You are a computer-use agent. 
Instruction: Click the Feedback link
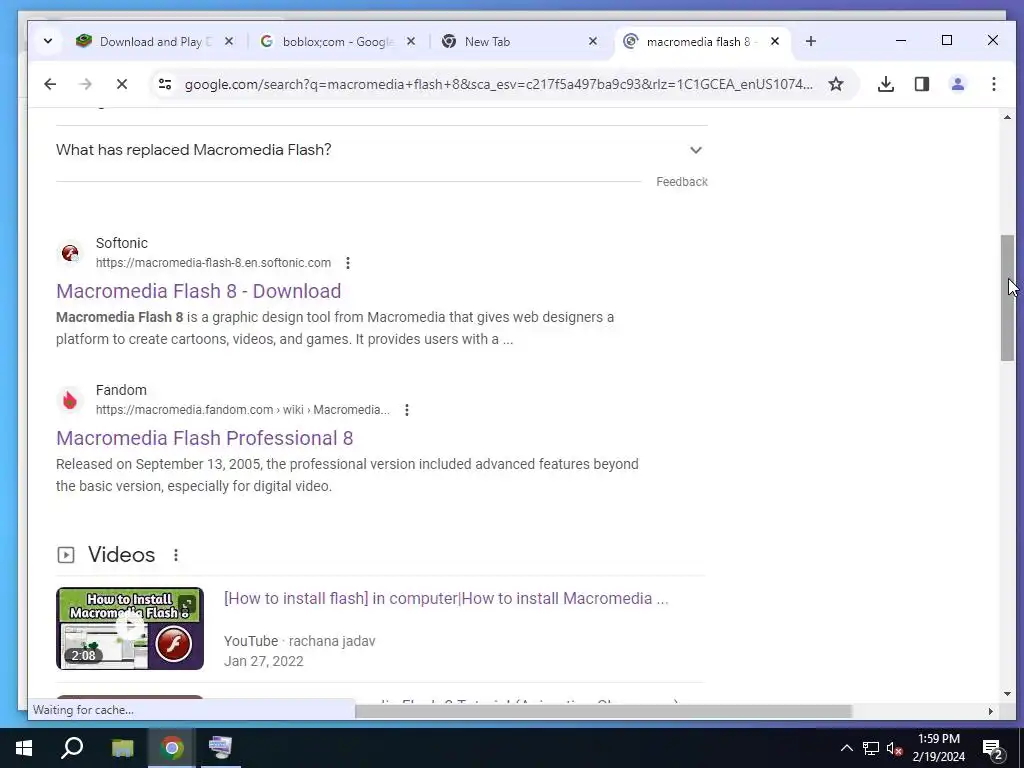(682, 182)
